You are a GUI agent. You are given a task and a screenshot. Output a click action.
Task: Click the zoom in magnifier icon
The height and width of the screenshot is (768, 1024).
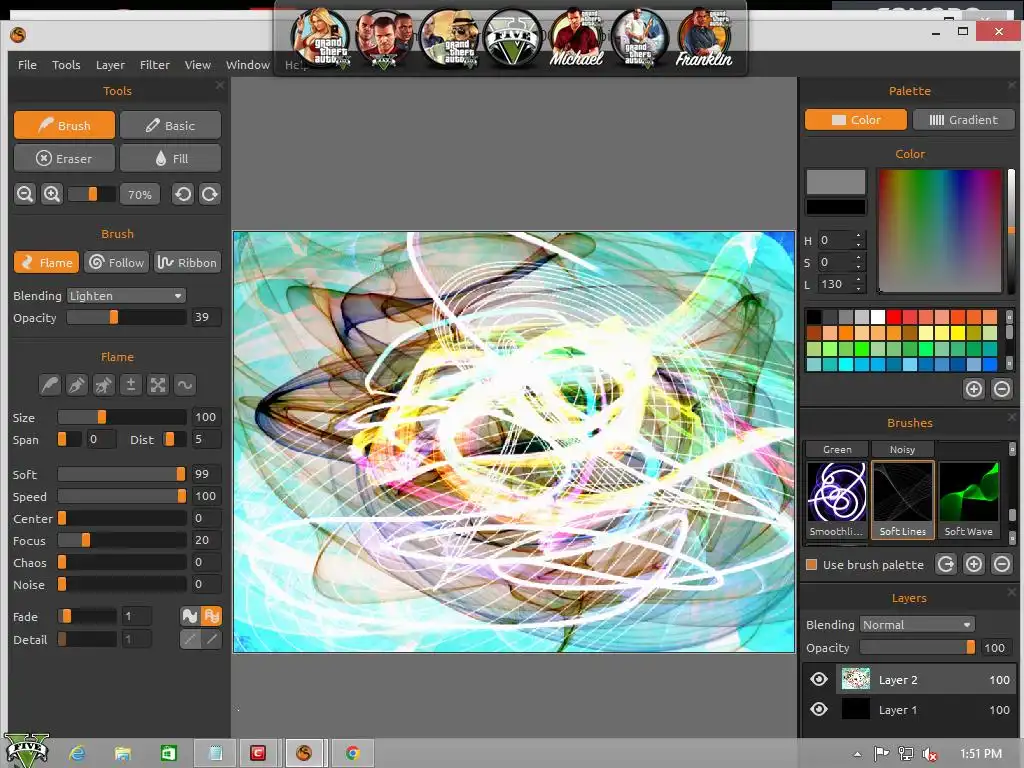click(x=52, y=194)
